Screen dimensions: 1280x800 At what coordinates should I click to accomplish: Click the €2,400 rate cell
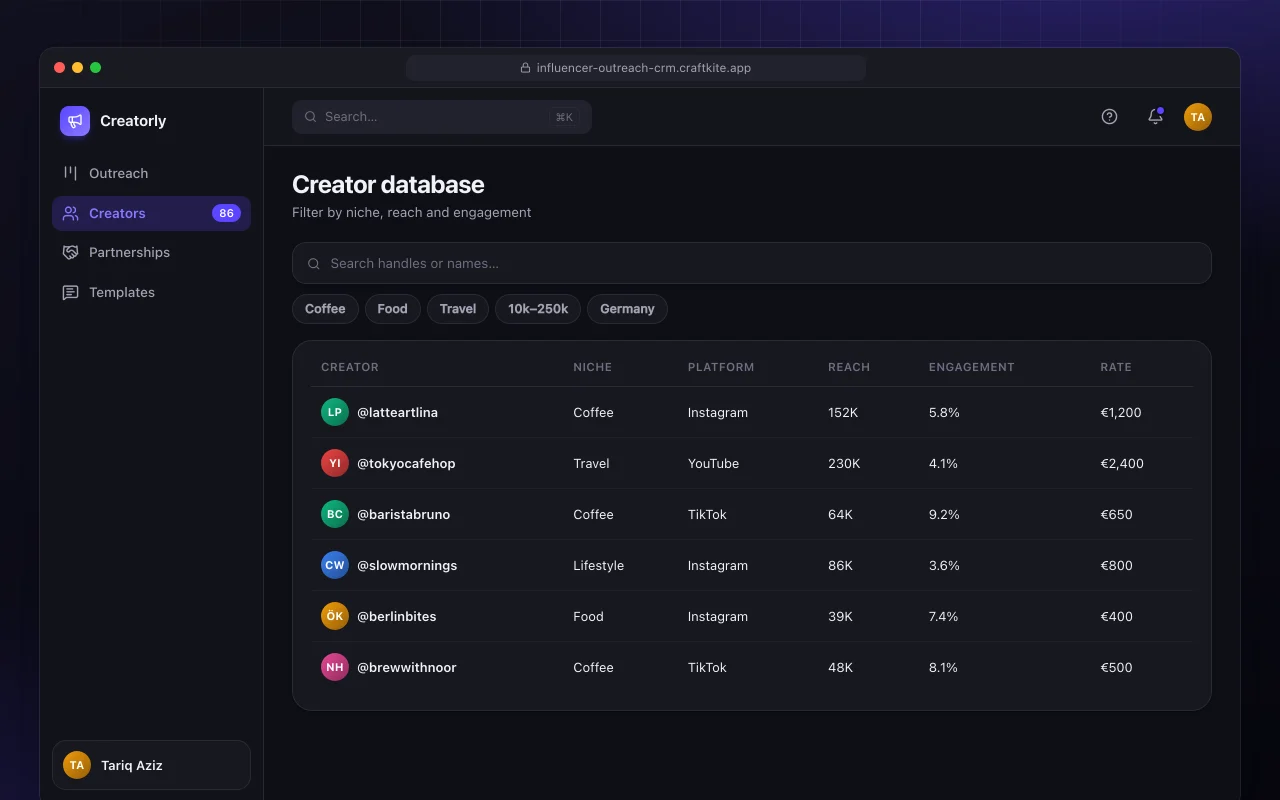(1122, 463)
